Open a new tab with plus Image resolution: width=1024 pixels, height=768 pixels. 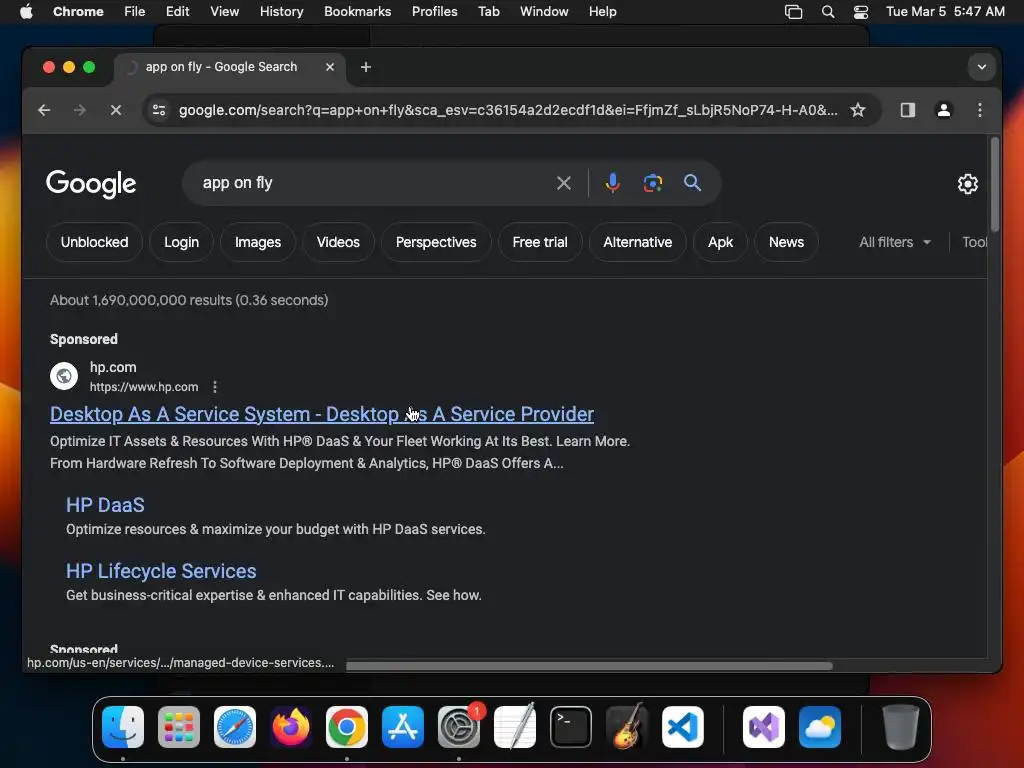point(366,67)
